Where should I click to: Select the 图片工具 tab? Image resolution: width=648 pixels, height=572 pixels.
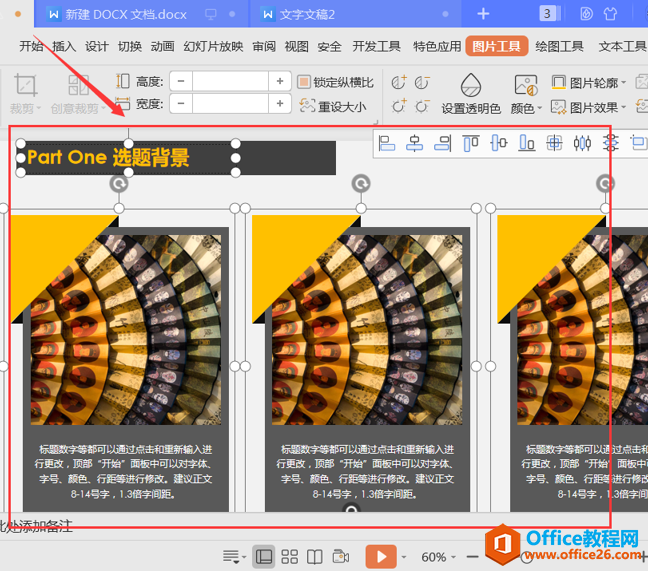tap(497, 46)
